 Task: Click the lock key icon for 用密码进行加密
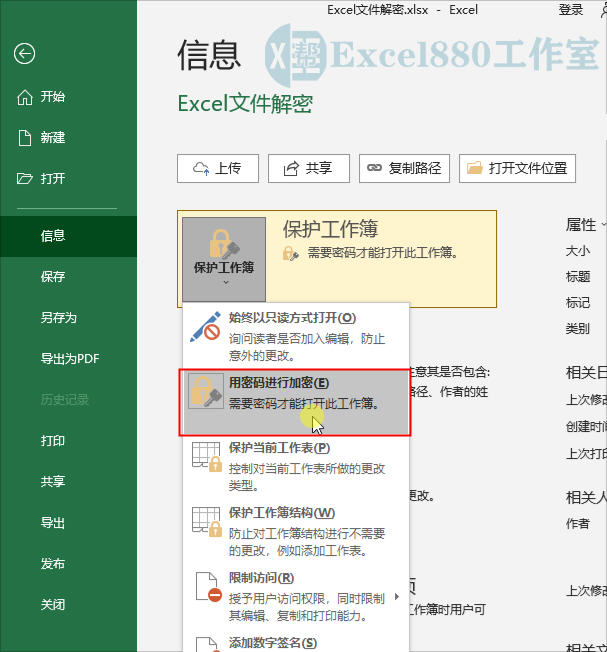point(205,391)
